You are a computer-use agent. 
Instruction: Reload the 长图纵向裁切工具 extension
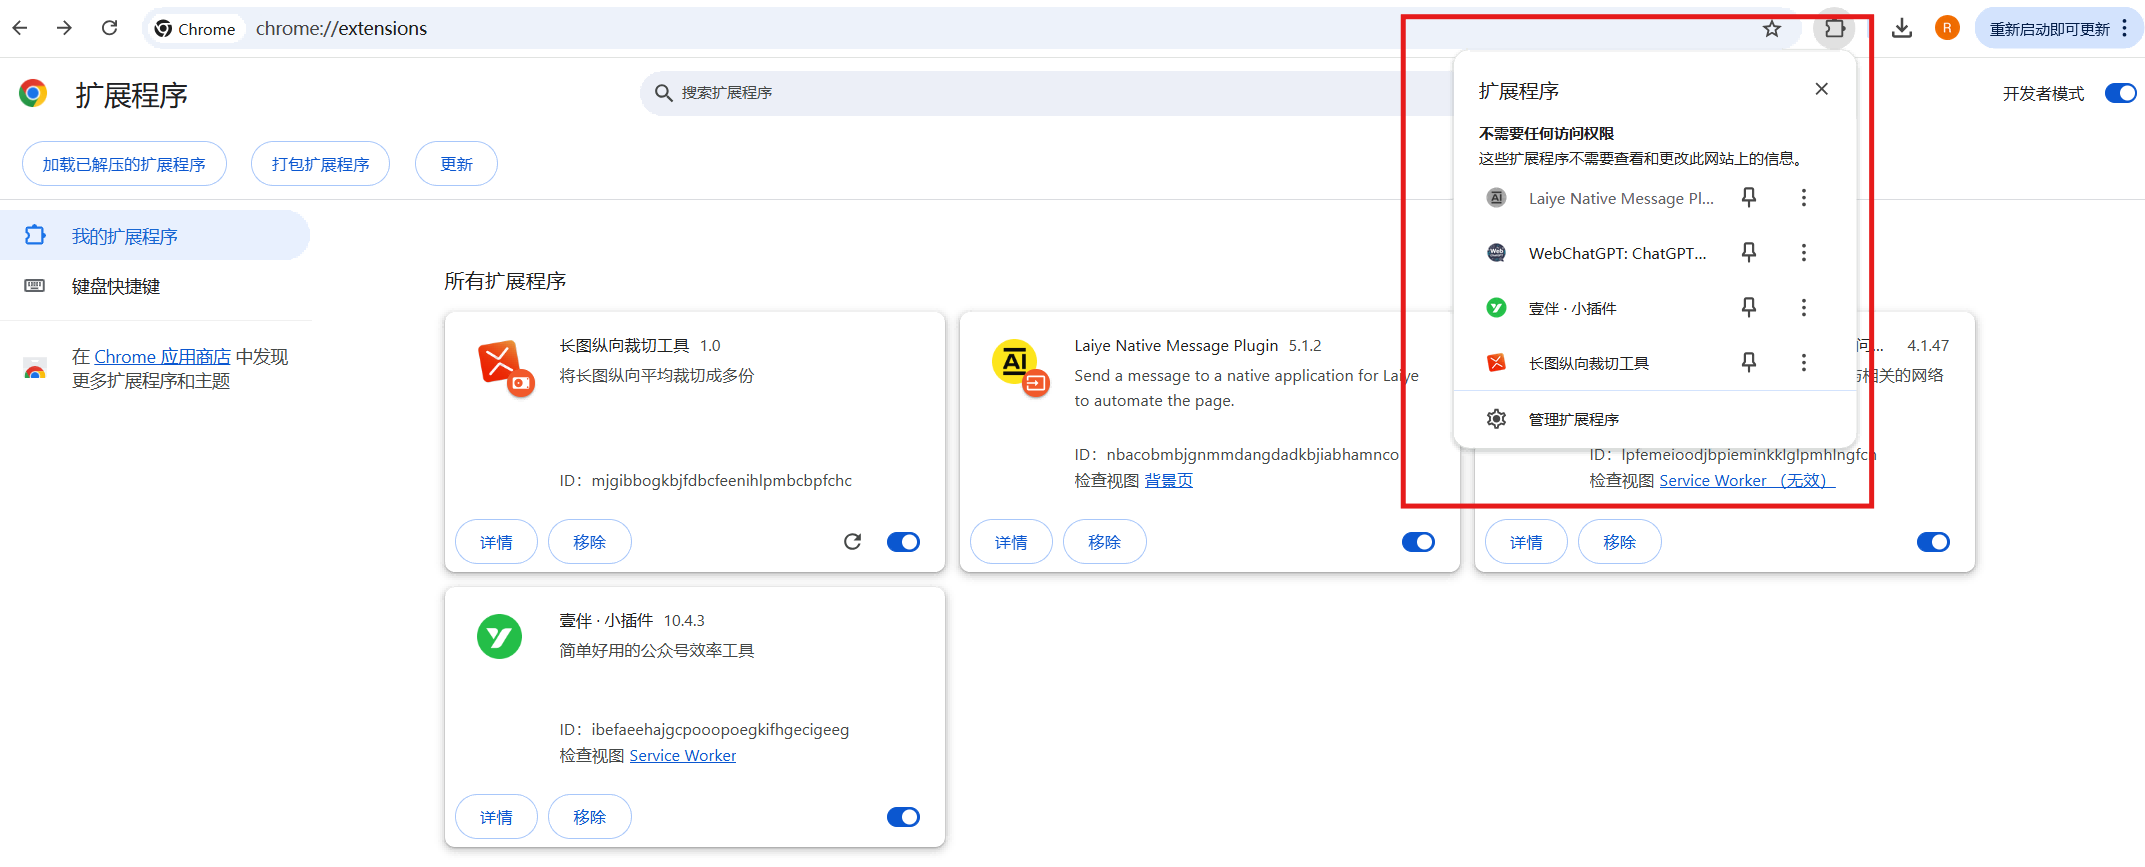pos(852,542)
